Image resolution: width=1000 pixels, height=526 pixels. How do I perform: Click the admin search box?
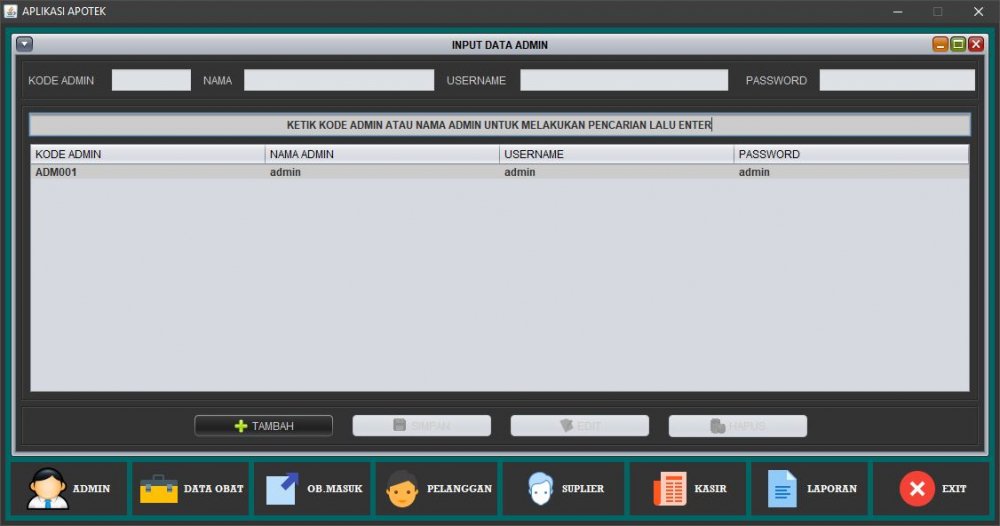499,125
